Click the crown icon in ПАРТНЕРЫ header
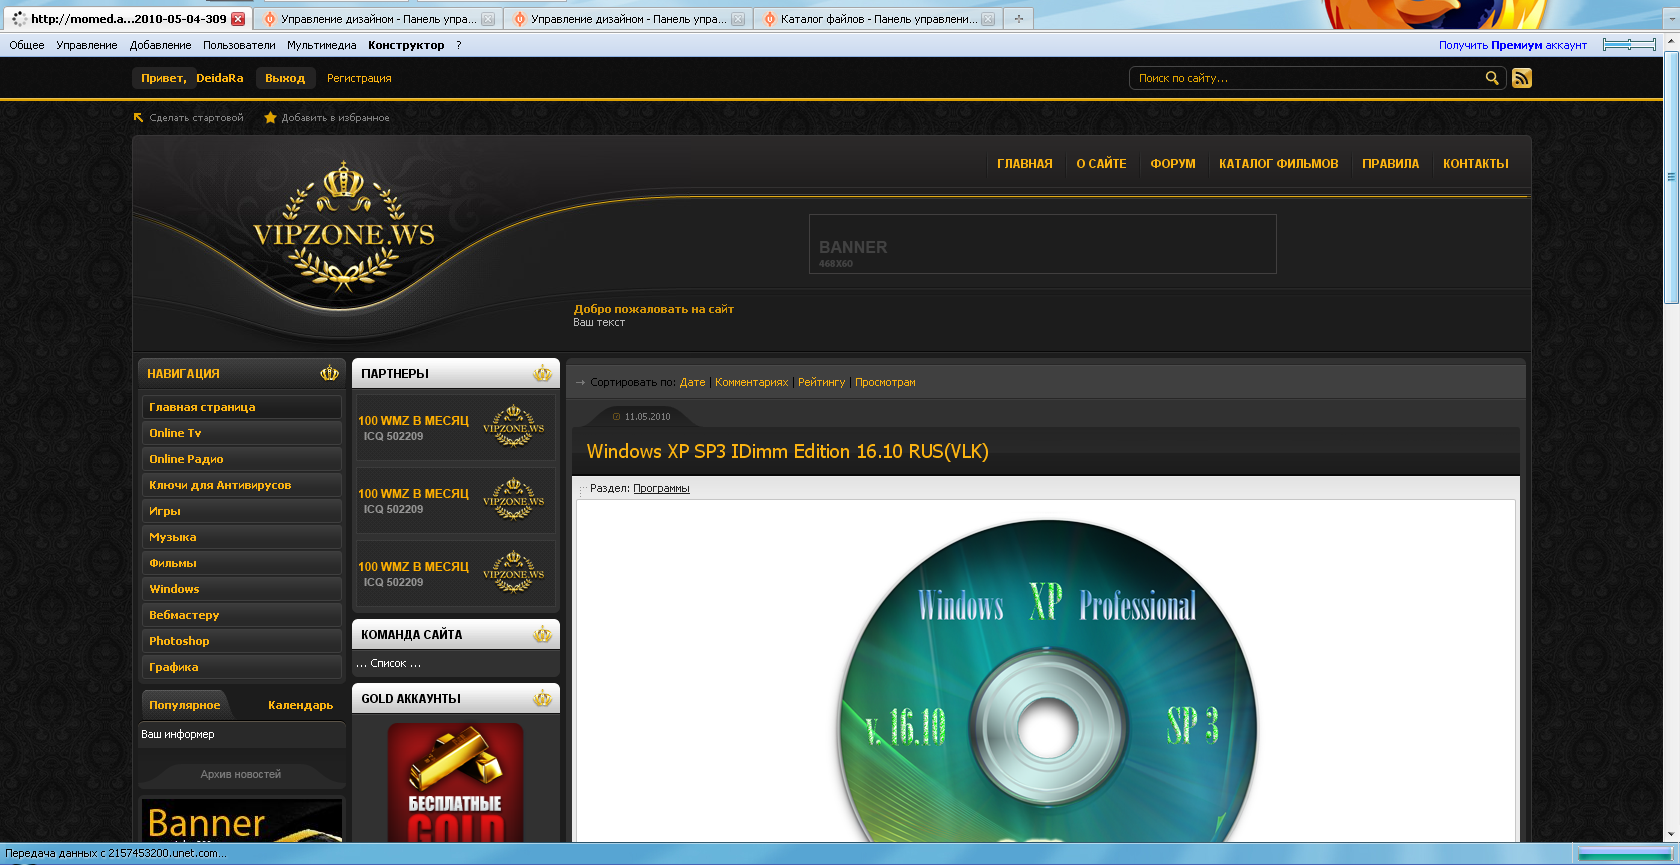 tap(542, 373)
